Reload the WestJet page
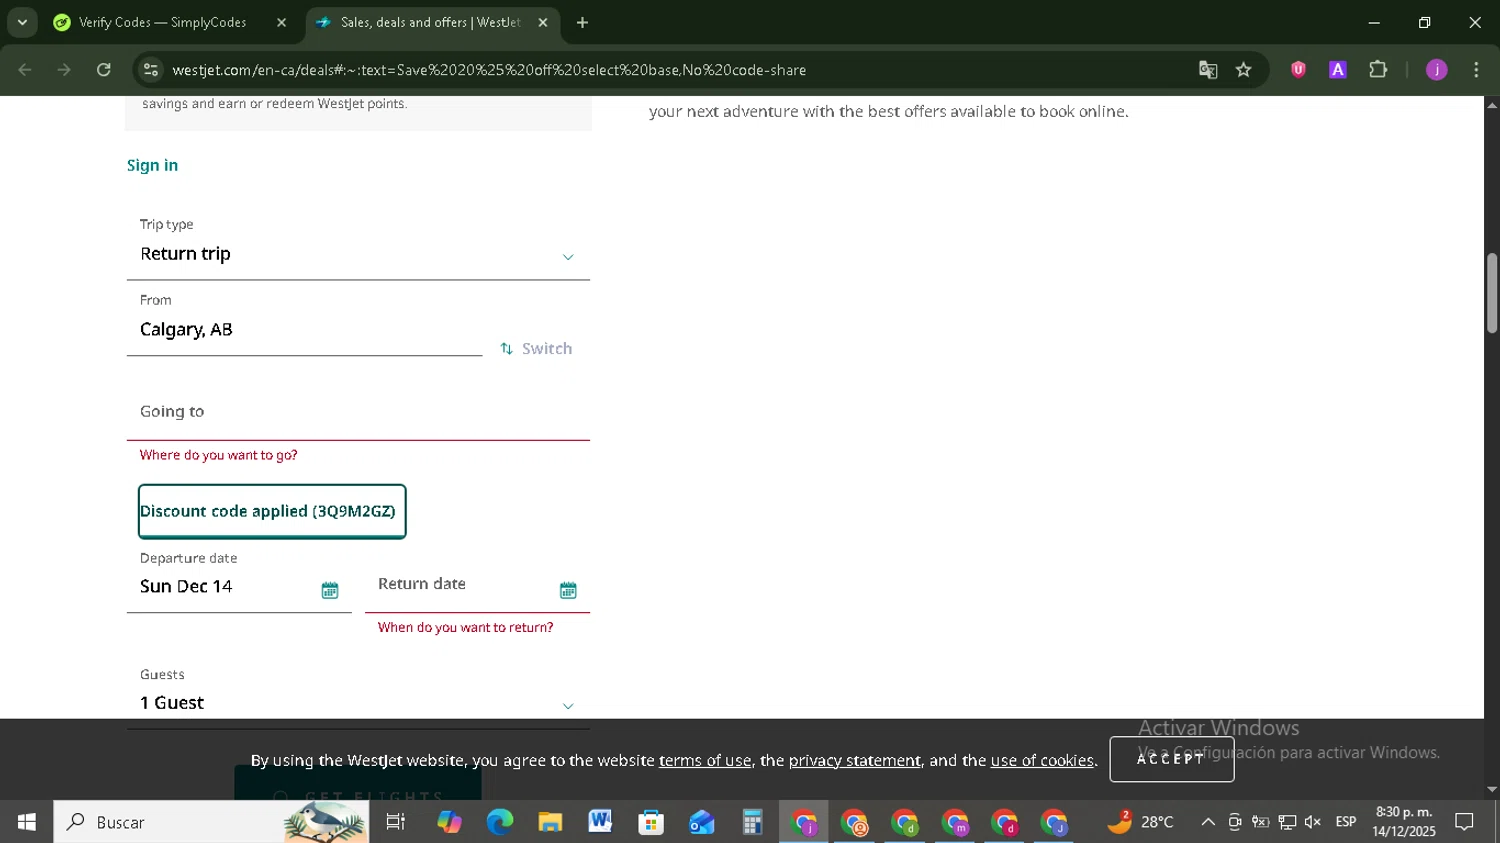 click(104, 70)
